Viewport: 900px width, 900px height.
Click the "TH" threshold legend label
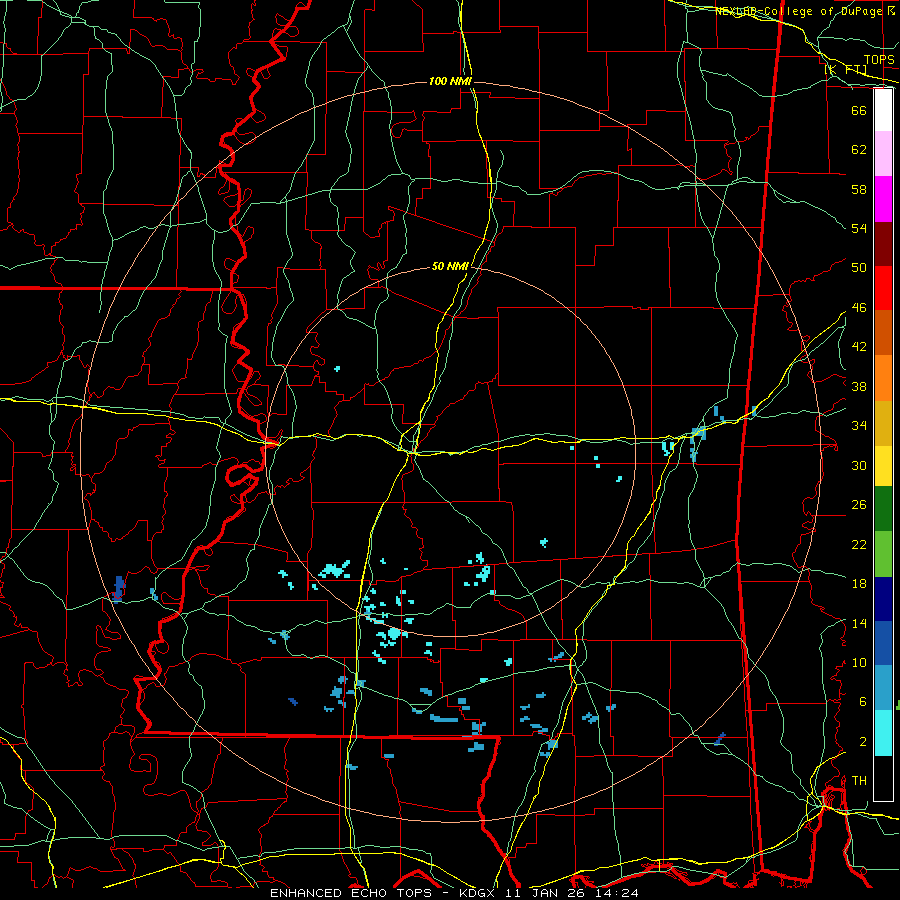859,781
